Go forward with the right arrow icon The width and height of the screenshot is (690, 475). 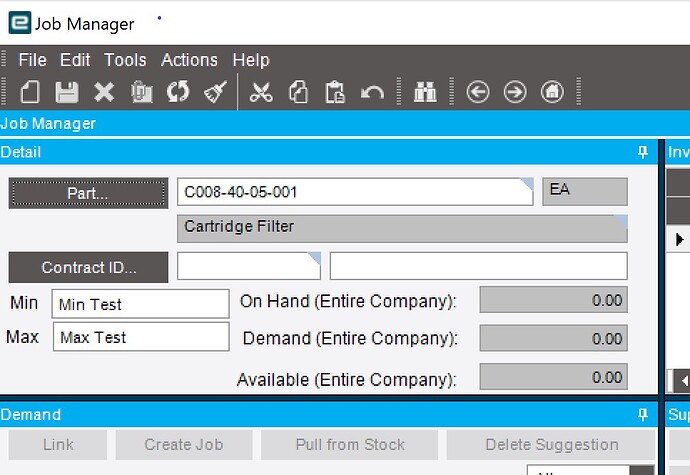coord(515,92)
